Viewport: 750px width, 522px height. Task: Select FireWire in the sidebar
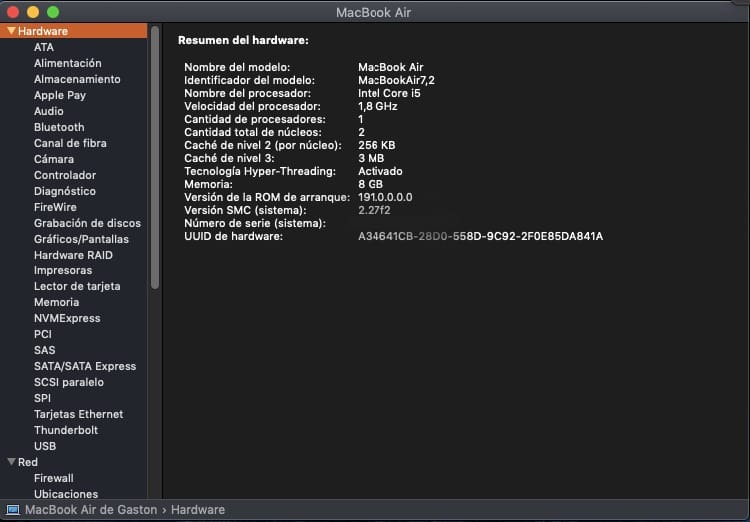pos(55,207)
